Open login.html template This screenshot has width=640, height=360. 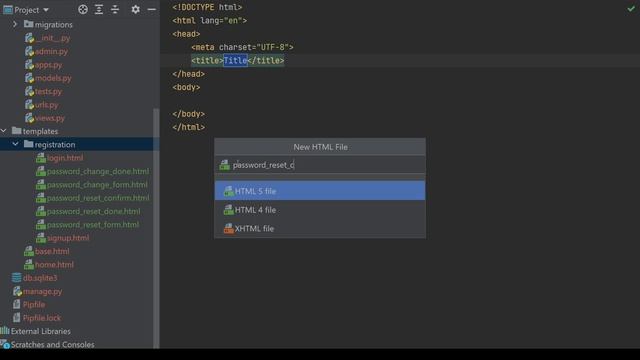pyautogui.click(x=64, y=158)
